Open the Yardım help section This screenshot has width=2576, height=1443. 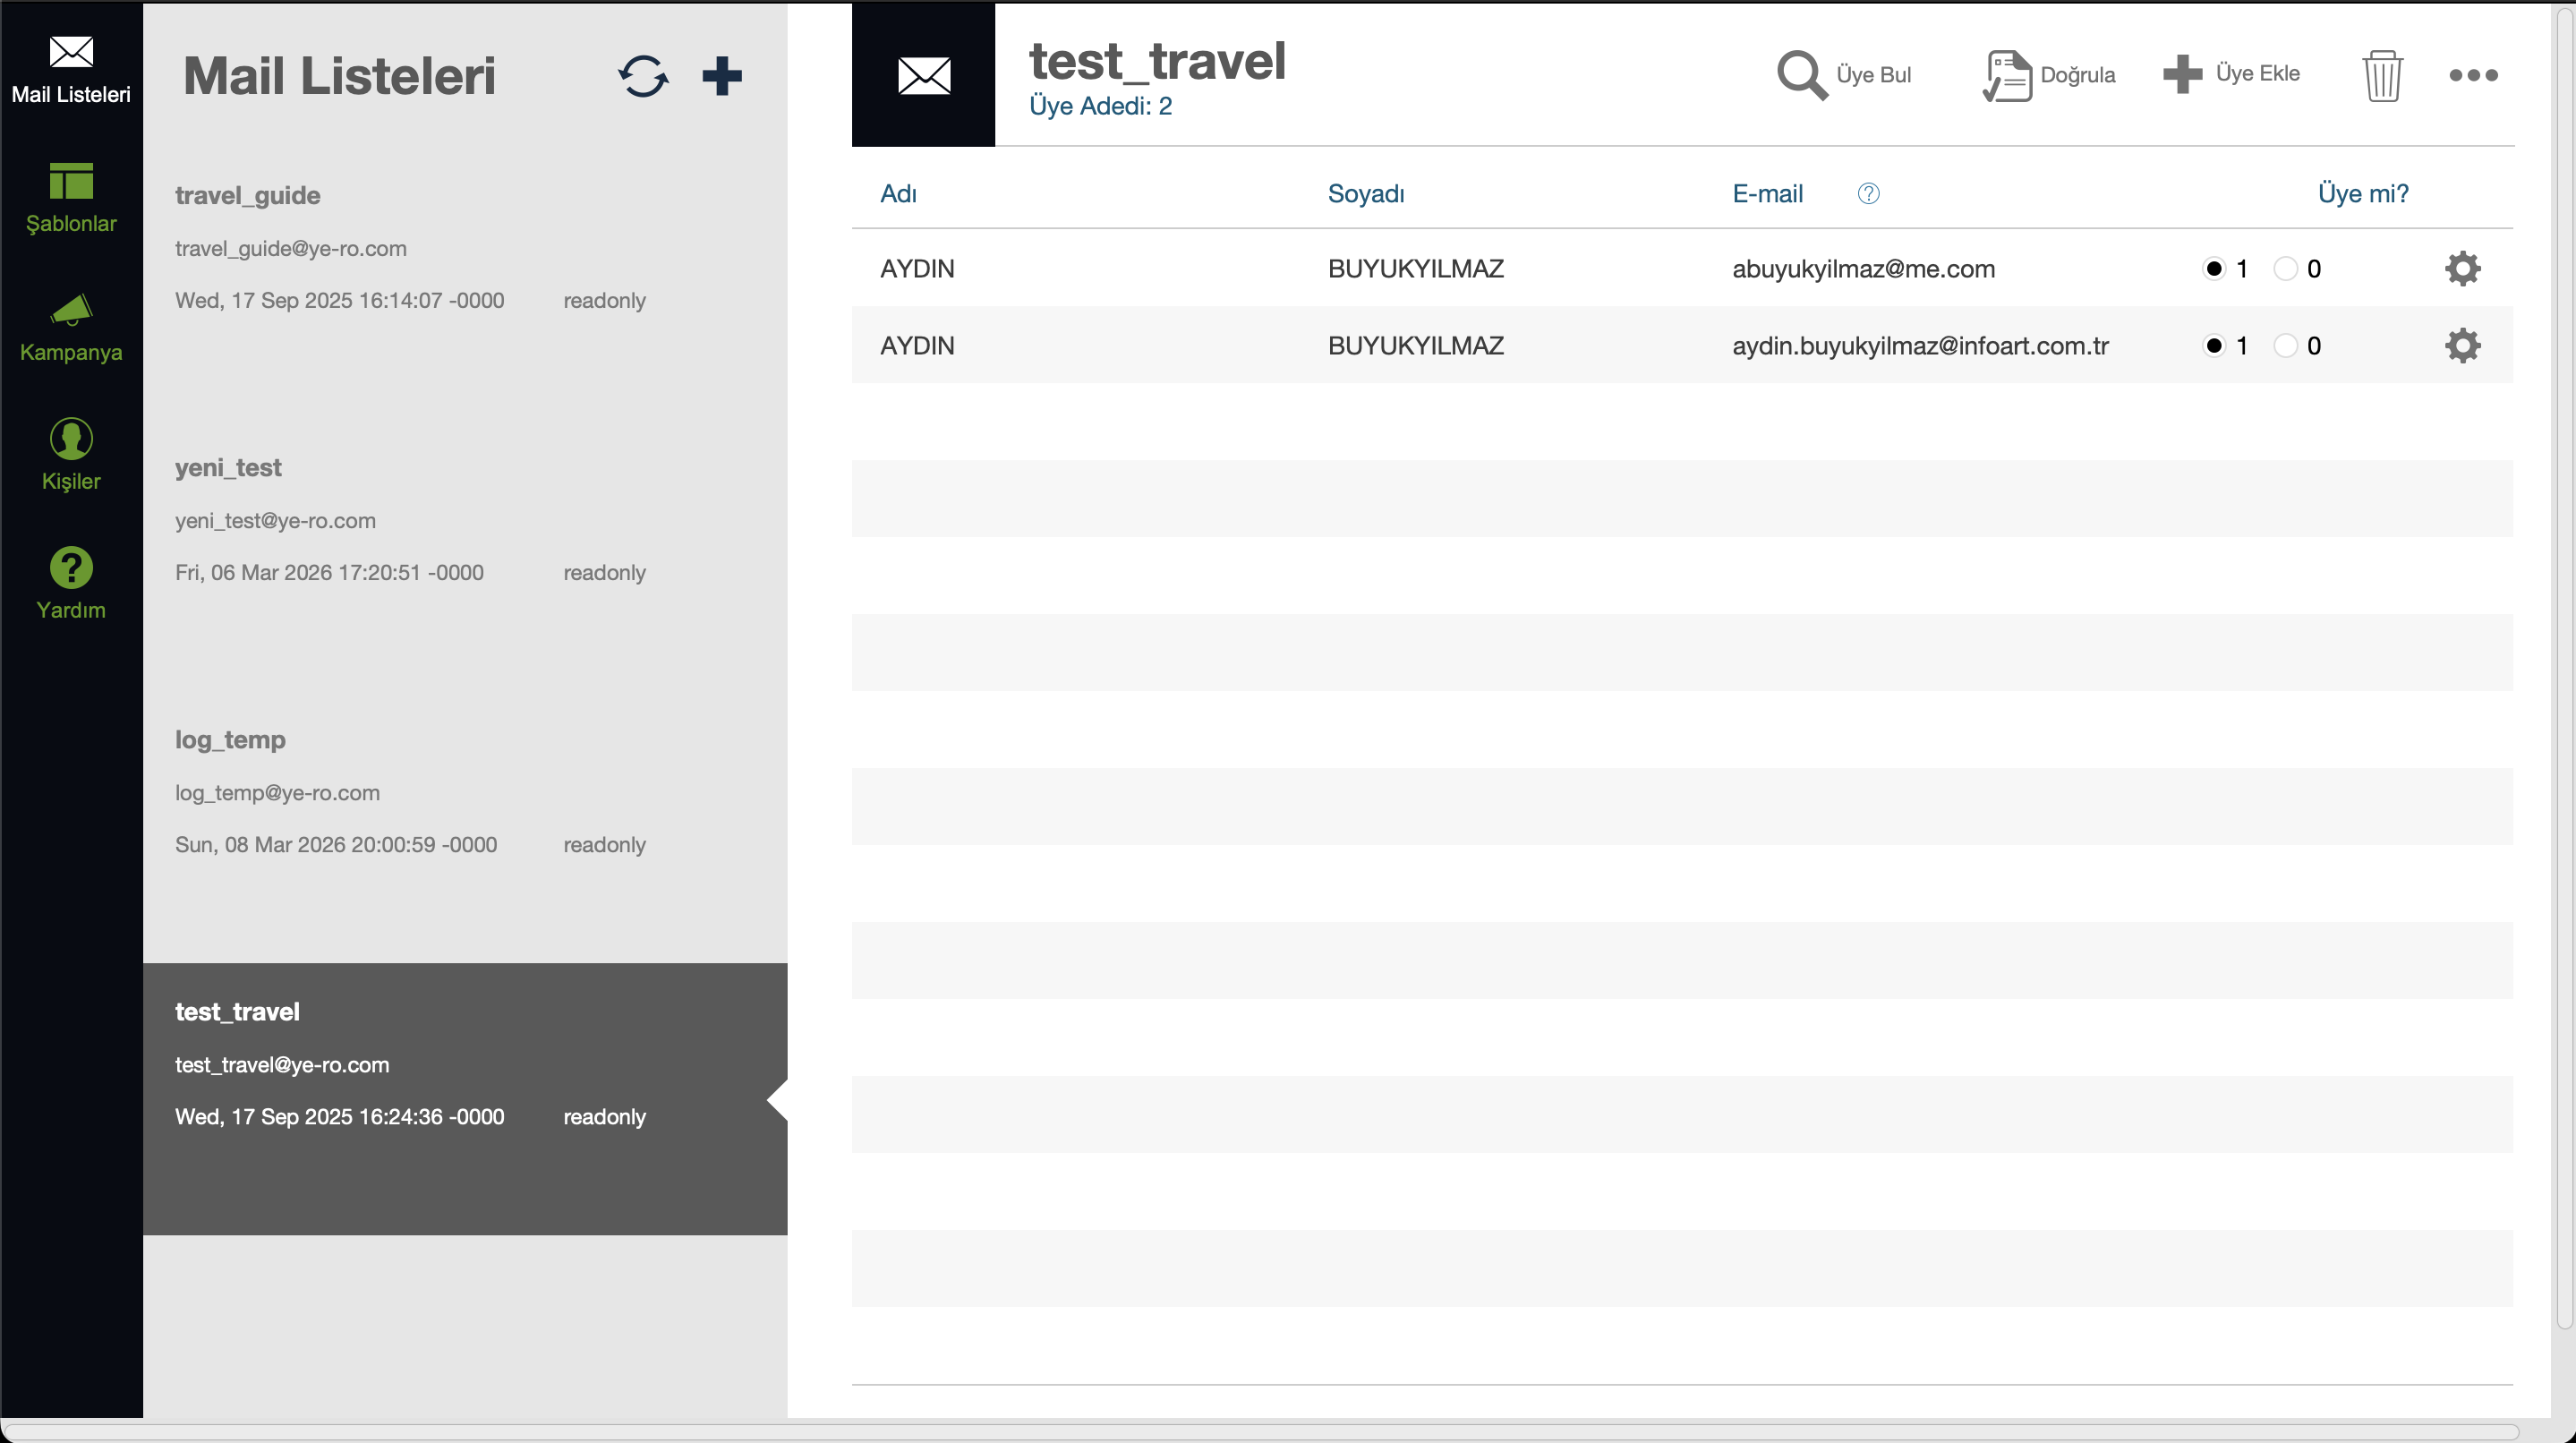(x=71, y=584)
